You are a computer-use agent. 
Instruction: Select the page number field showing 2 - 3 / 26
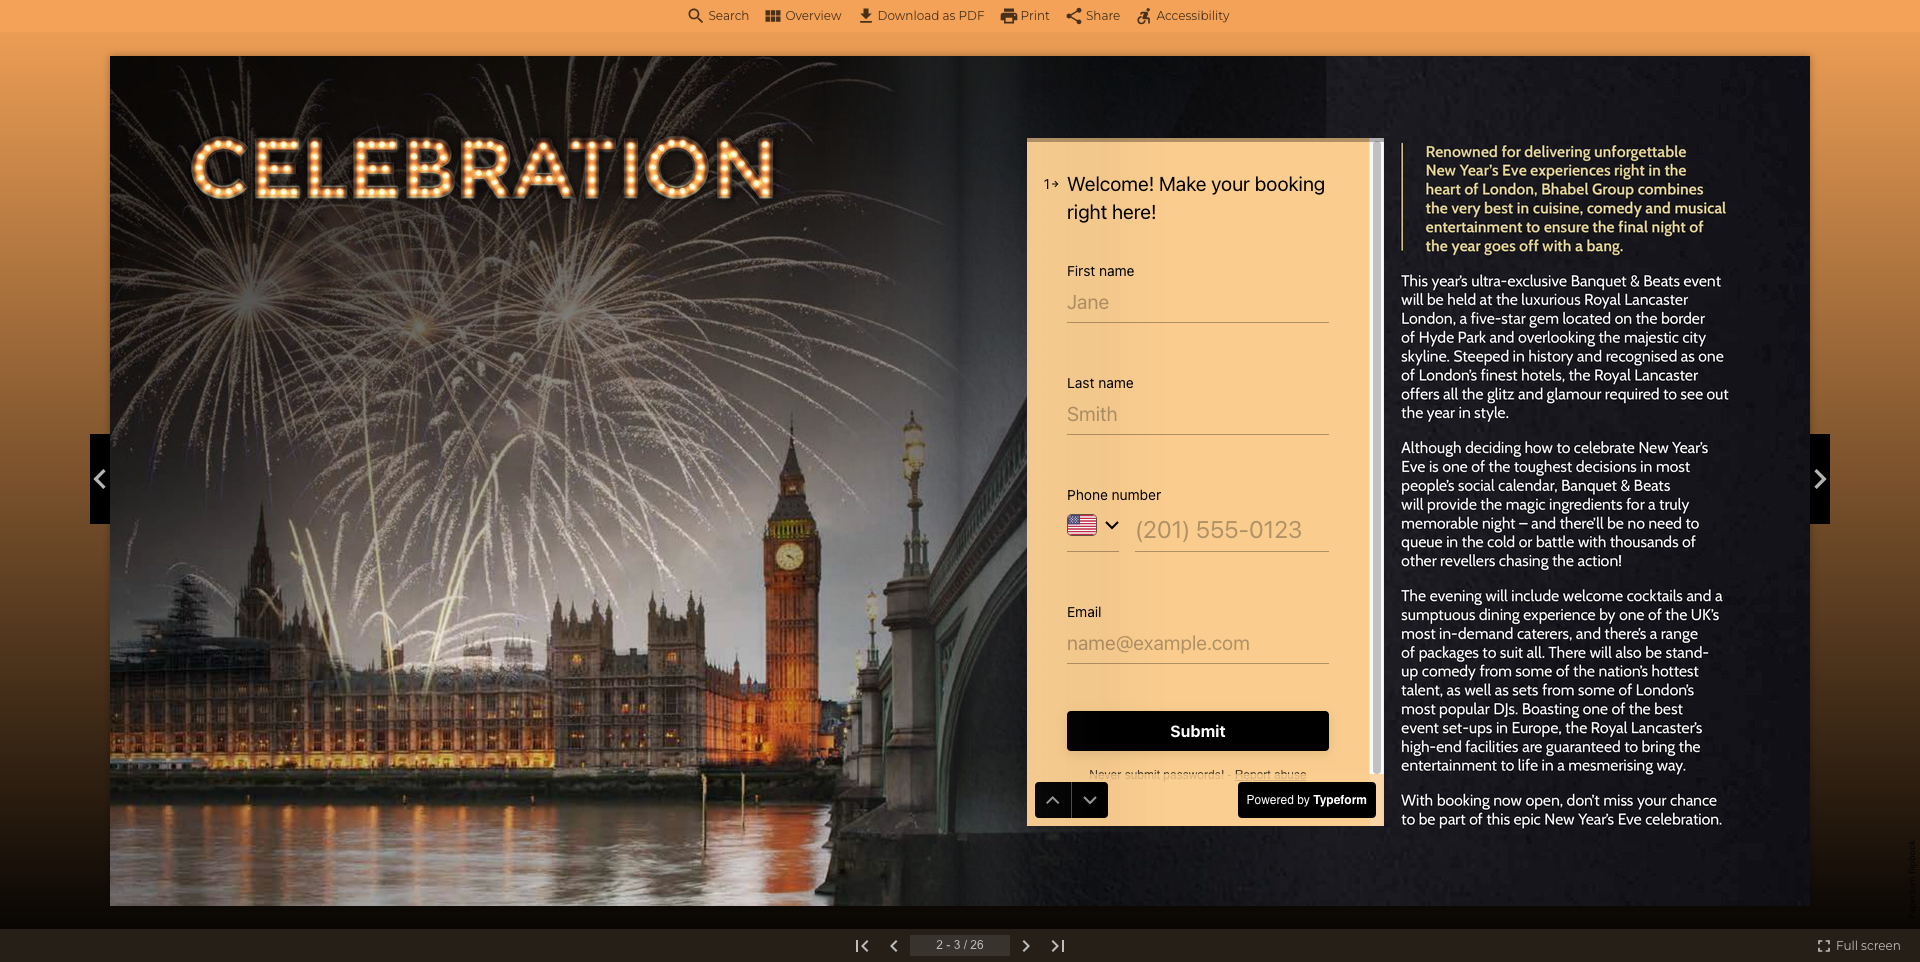point(959,945)
